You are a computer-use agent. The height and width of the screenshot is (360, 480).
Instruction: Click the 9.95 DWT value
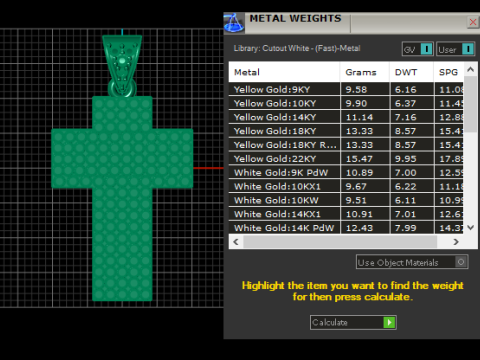(x=406, y=159)
